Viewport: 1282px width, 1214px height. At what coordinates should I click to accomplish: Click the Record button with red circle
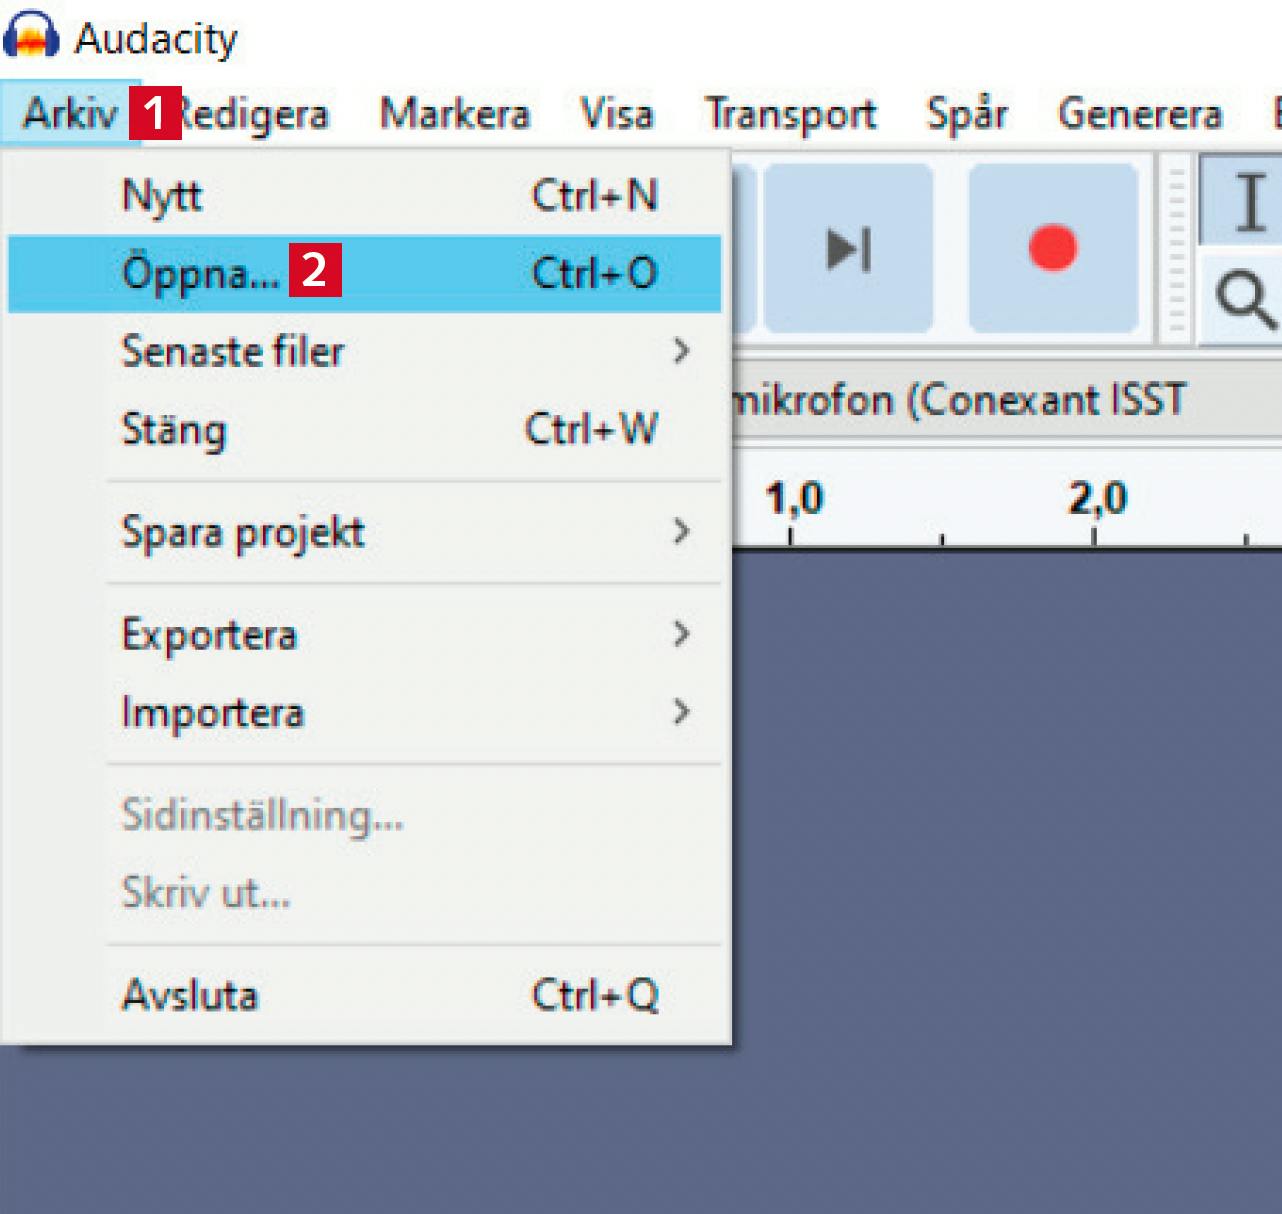click(x=1052, y=248)
